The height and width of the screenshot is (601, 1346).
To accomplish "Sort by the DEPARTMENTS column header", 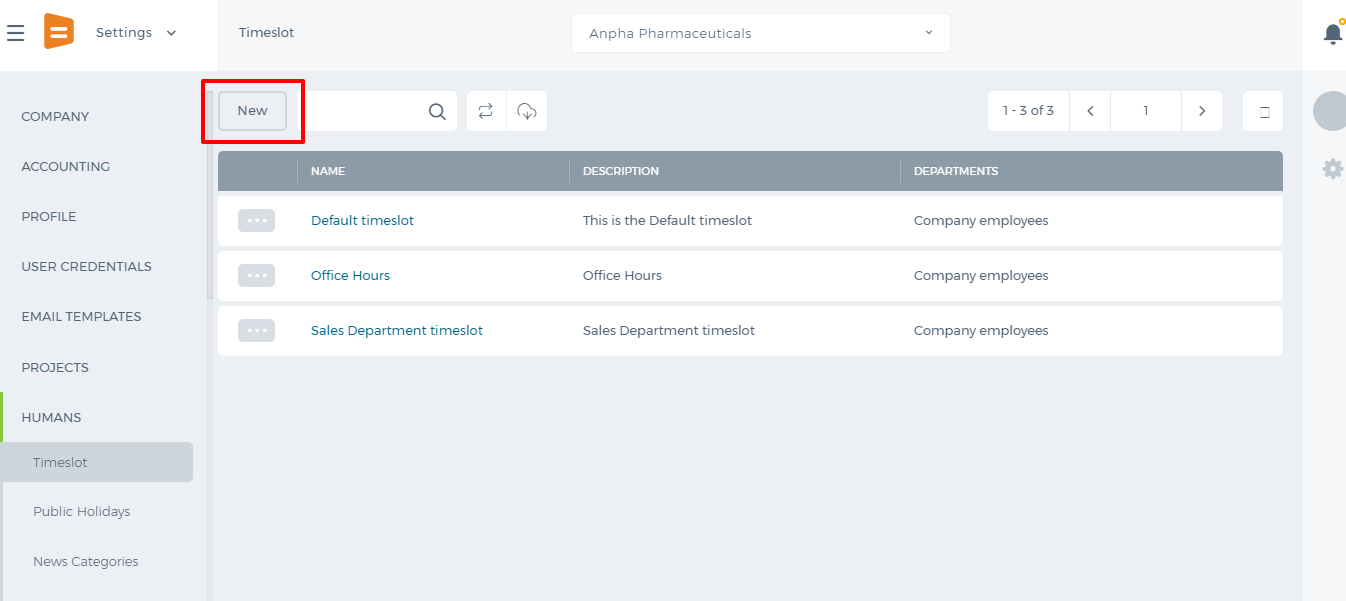I will (956, 171).
